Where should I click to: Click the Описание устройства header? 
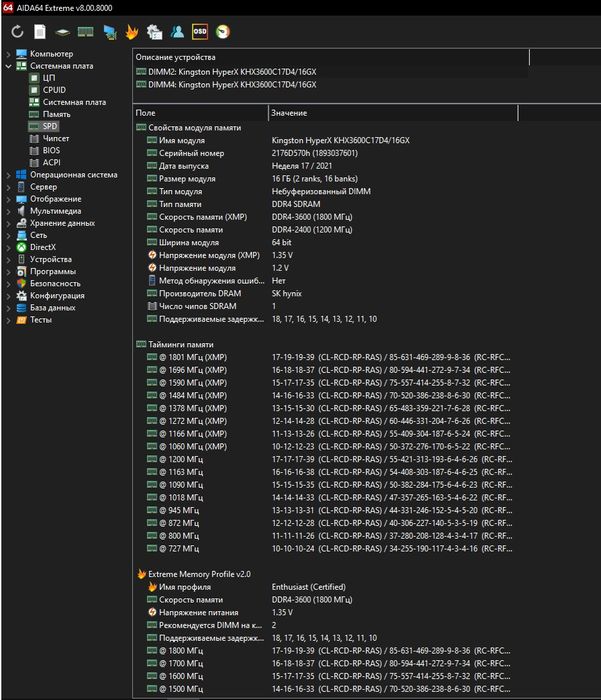point(331,57)
